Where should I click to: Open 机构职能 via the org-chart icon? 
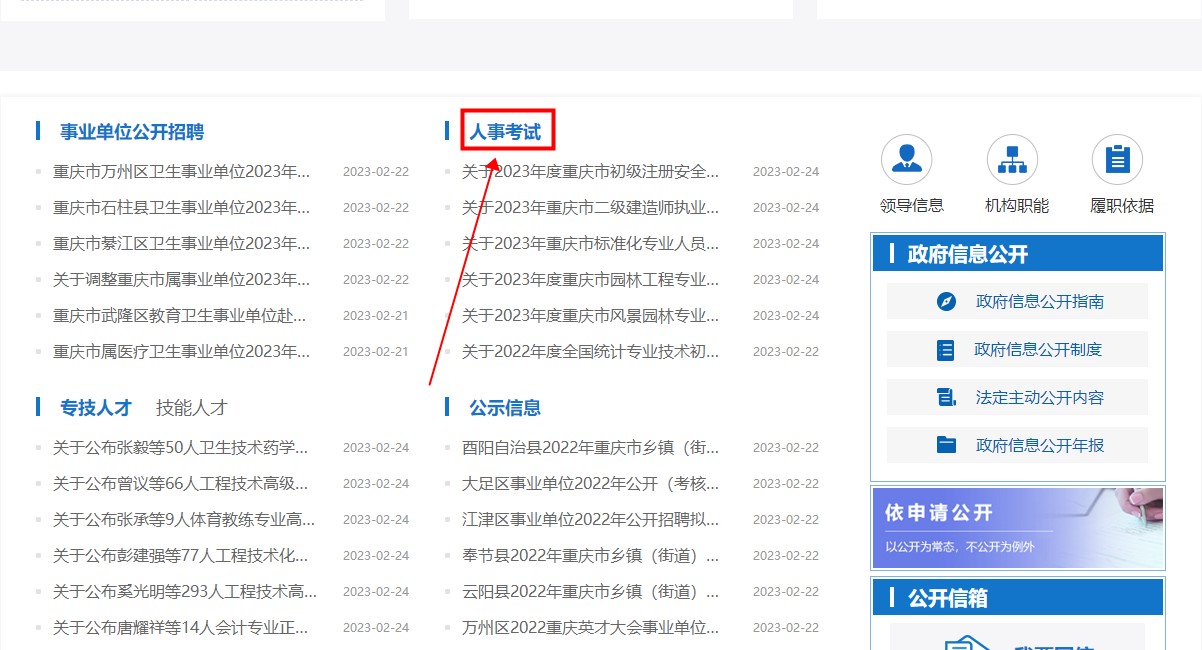[1012, 158]
